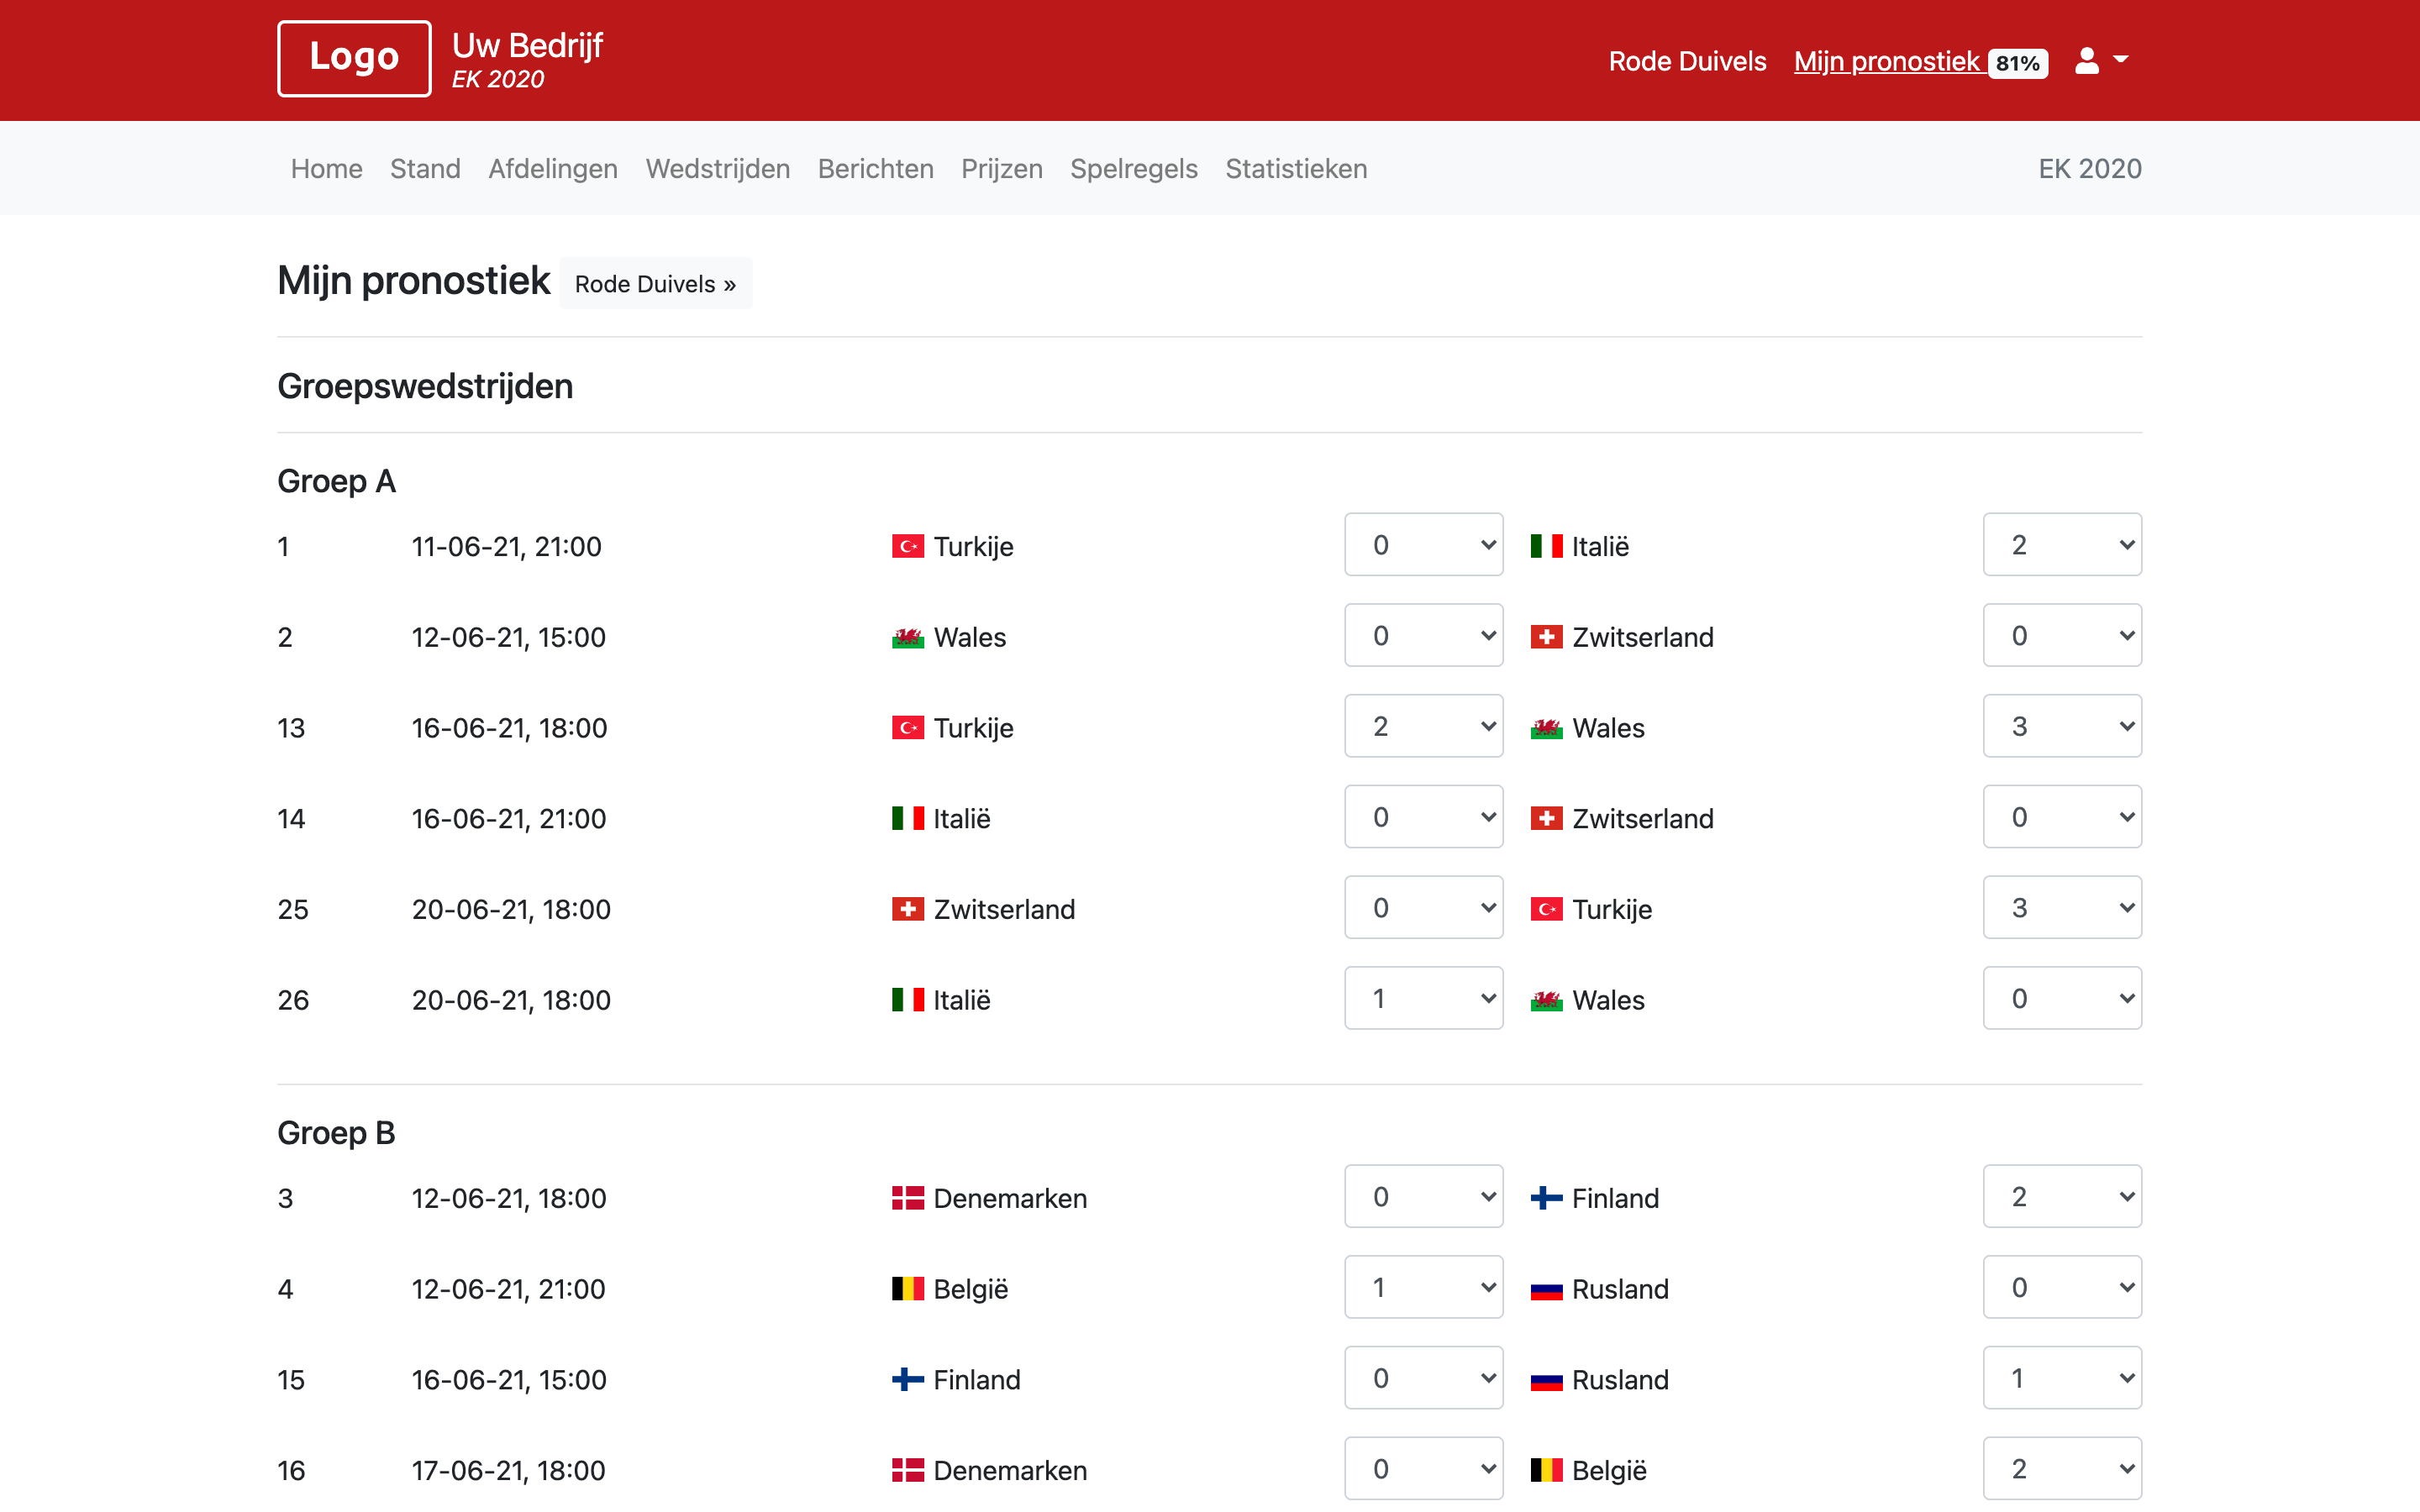Click the 81% completion badge
Image resolution: width=2420 pixels, height=1512 pixels.
[2018, 63]
